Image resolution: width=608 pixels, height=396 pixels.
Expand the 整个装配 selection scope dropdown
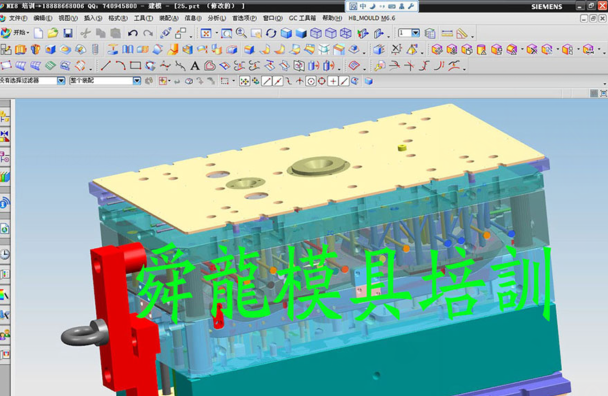136,81
